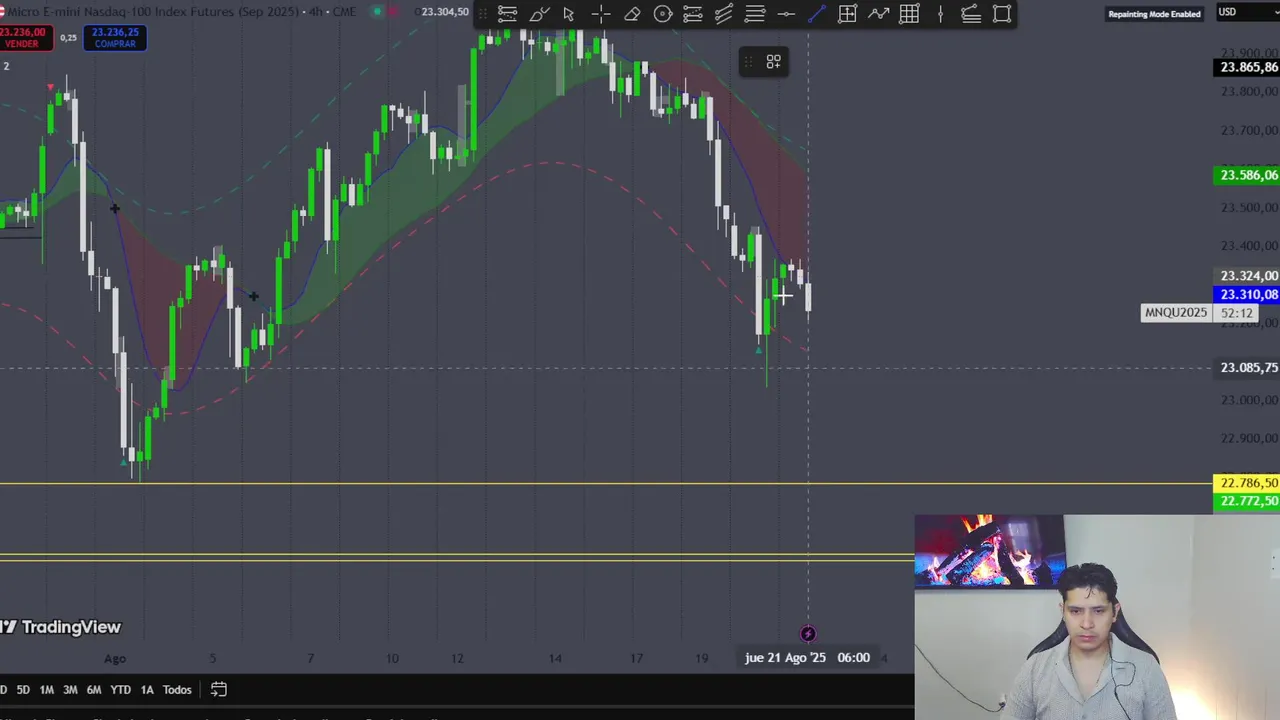1280x720 pixels.
Task: Click the stacked-lines-with-nodes icon after the circle
Action: click(692, 14)
